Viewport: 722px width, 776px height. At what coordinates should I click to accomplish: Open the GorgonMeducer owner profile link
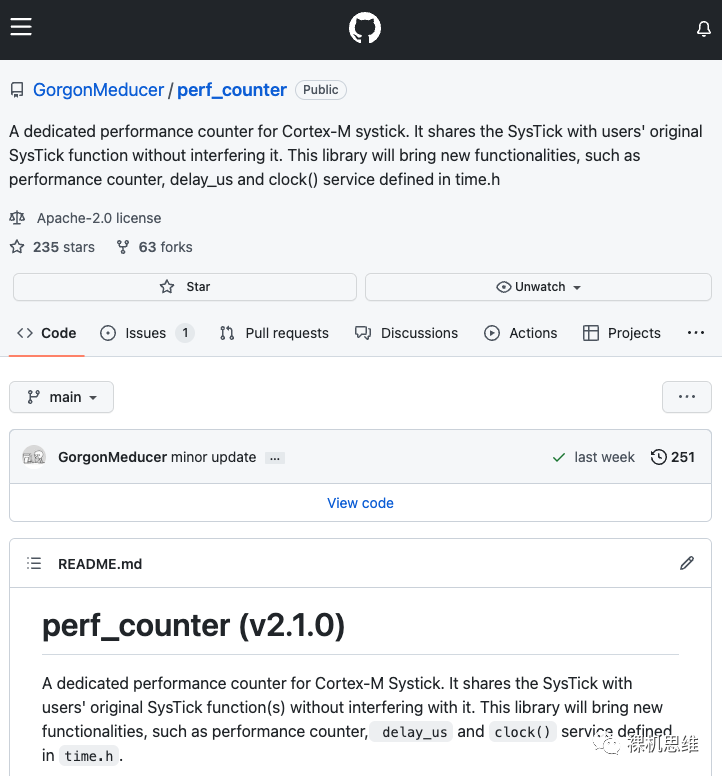pos(98,90)
